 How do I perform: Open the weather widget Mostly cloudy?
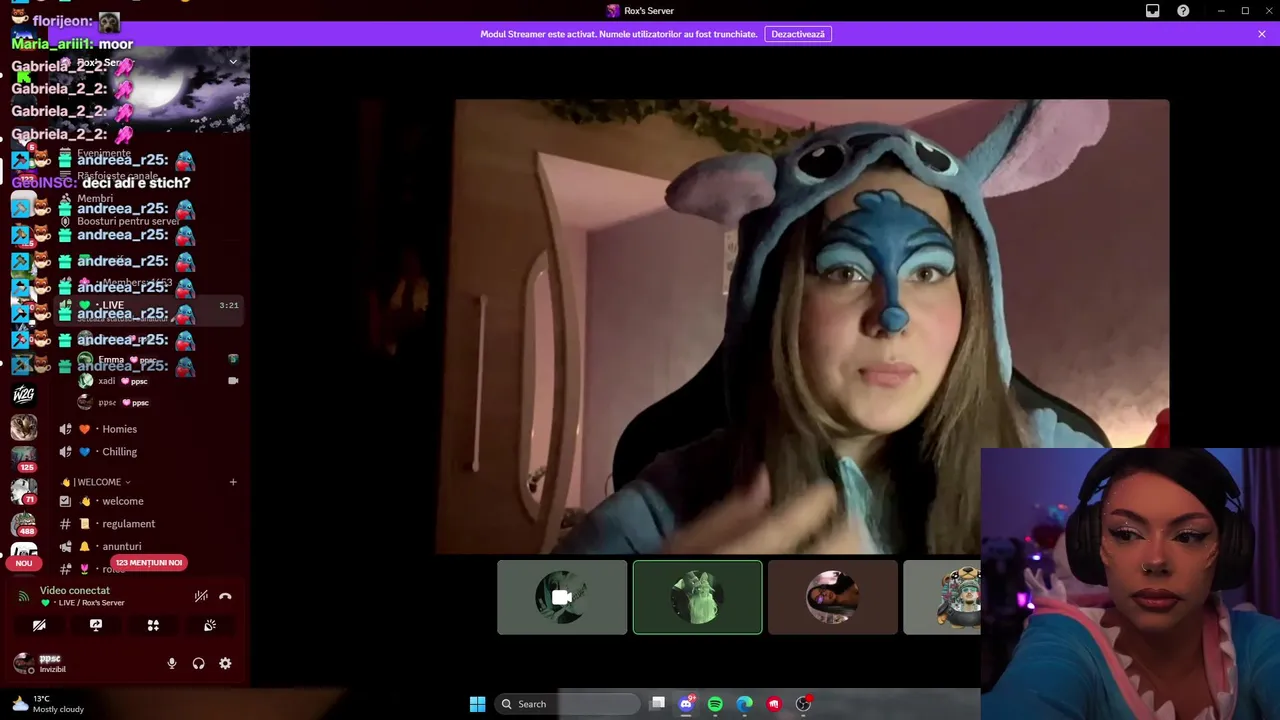pos(46,704)
